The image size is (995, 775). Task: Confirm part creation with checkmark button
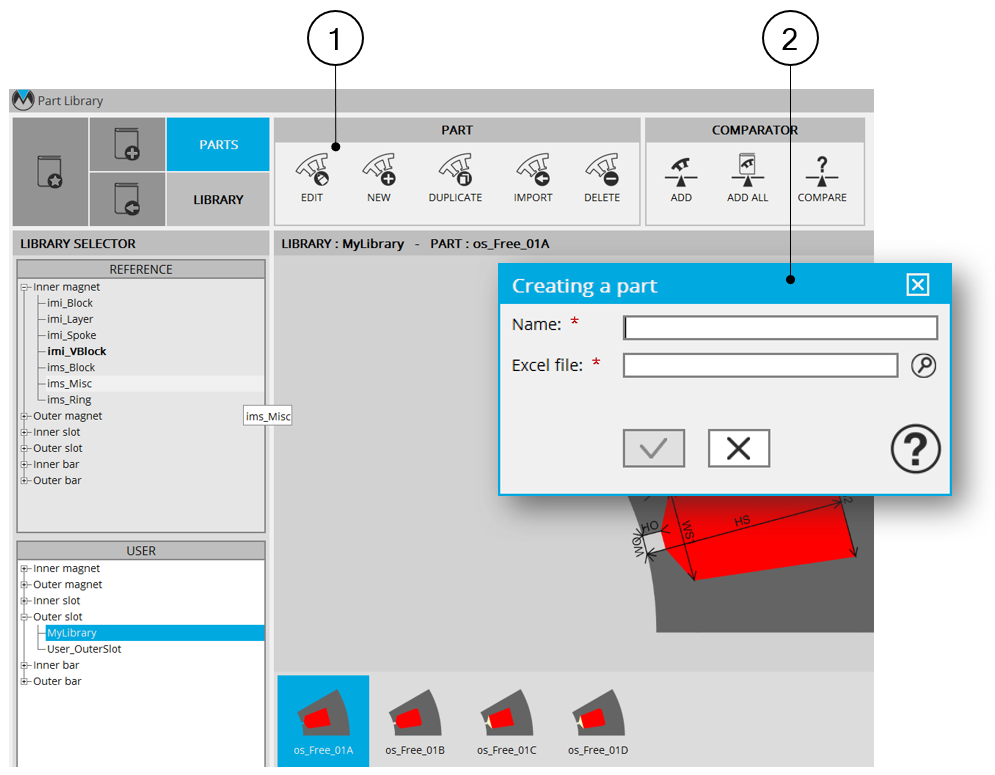(654, 449)
